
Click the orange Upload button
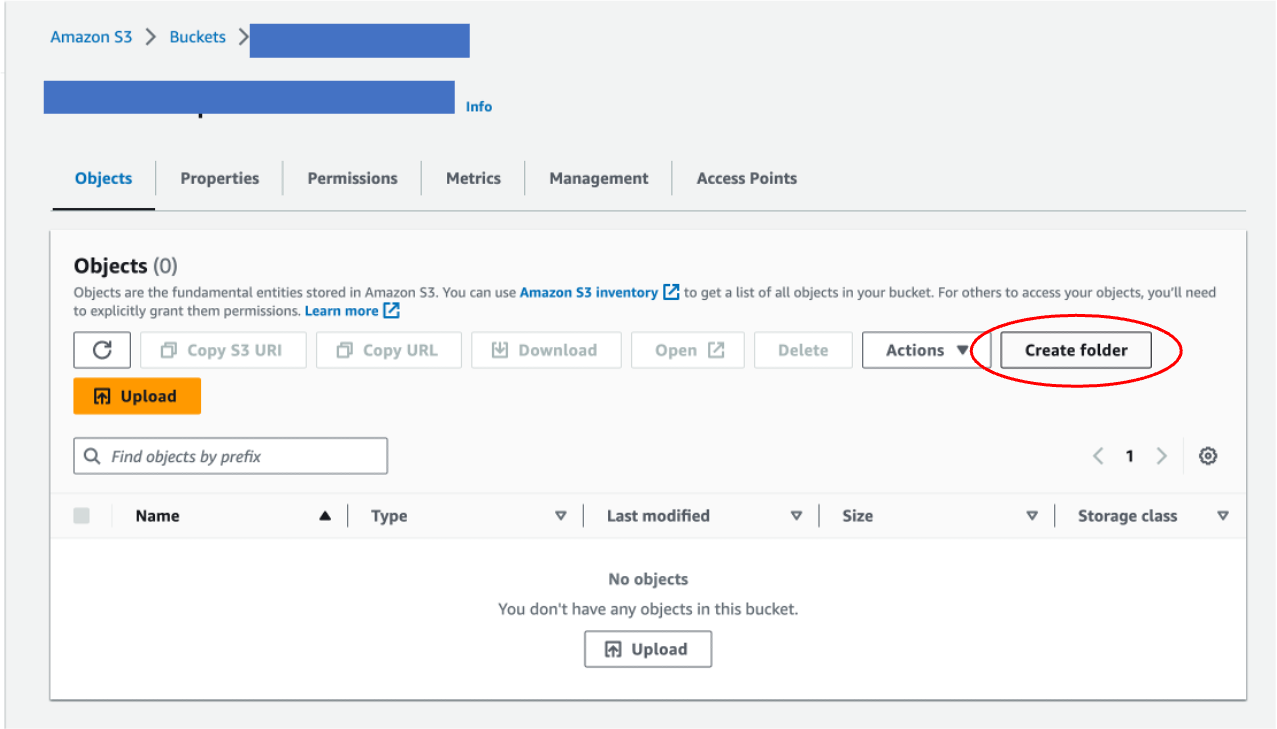[137, 396]
